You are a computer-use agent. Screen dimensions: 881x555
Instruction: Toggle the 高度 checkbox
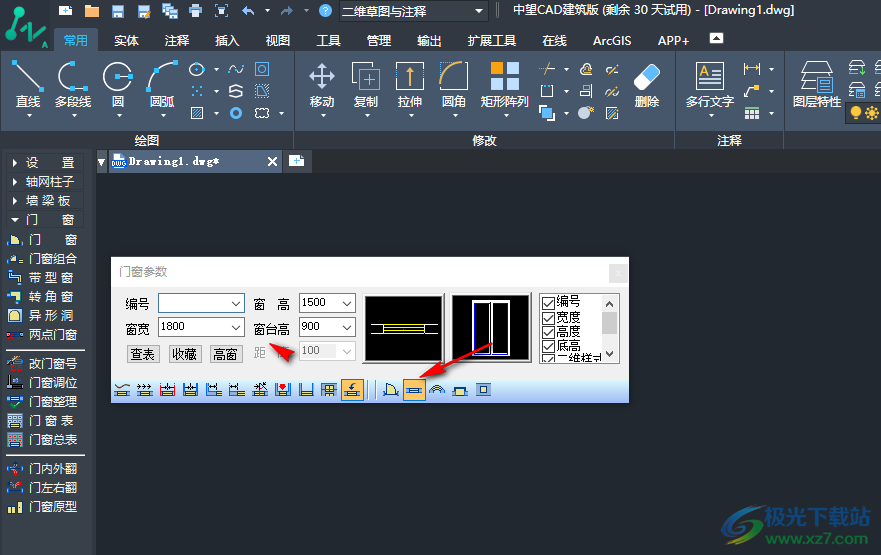pyautogui.click(x=548, y=332)
